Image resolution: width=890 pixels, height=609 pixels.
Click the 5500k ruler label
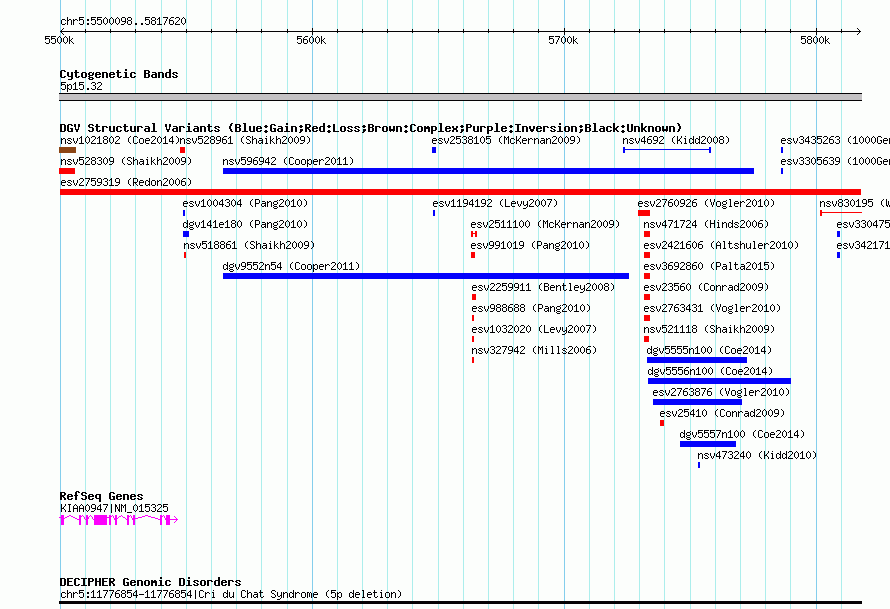coord(59,40)
